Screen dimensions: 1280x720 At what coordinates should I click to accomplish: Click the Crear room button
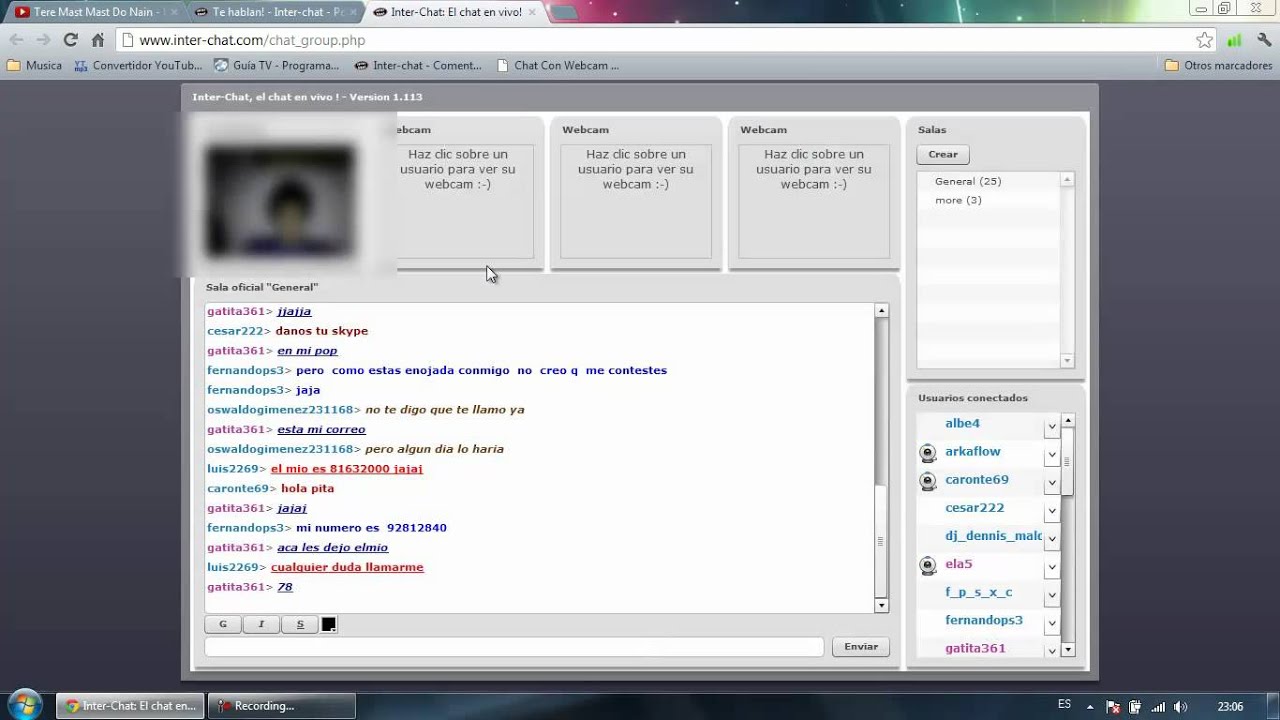tap(942, 154)
